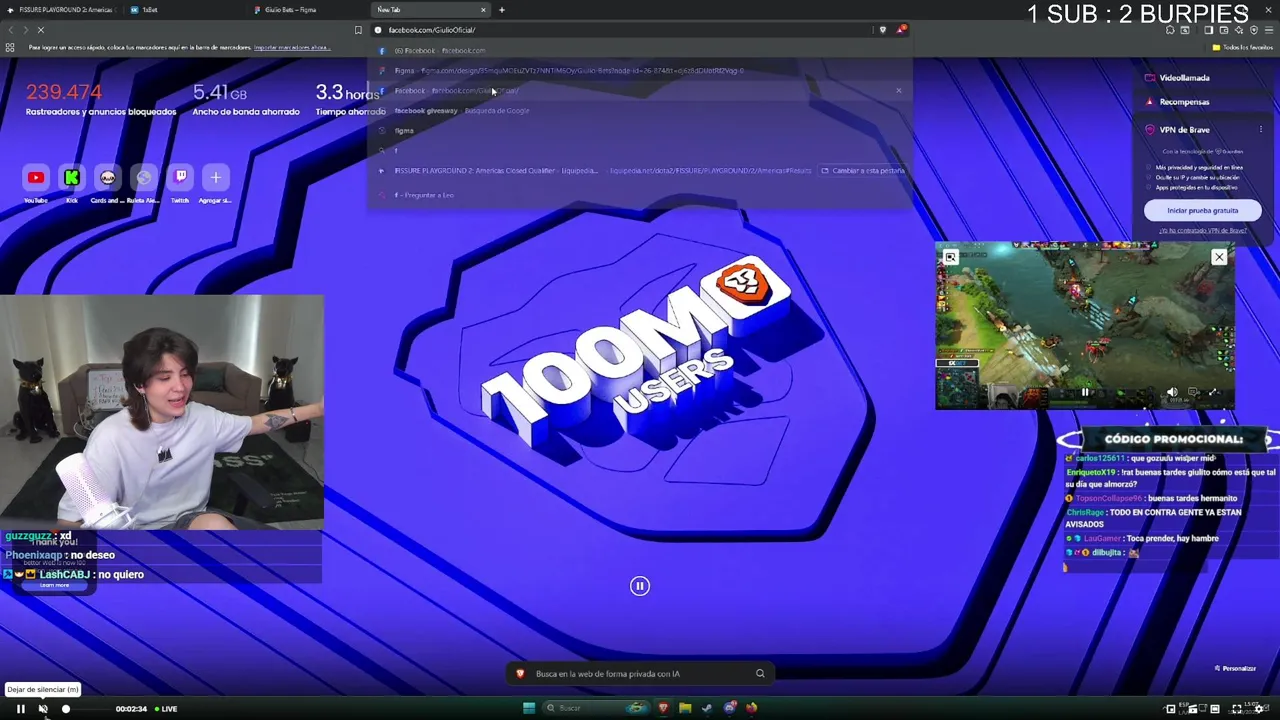Image resolution: width=1280 pixels, height=720 pixels.
Task: Switch to FISSURE PLAYGROUND 2 tab
Action: tap(62, 10)
